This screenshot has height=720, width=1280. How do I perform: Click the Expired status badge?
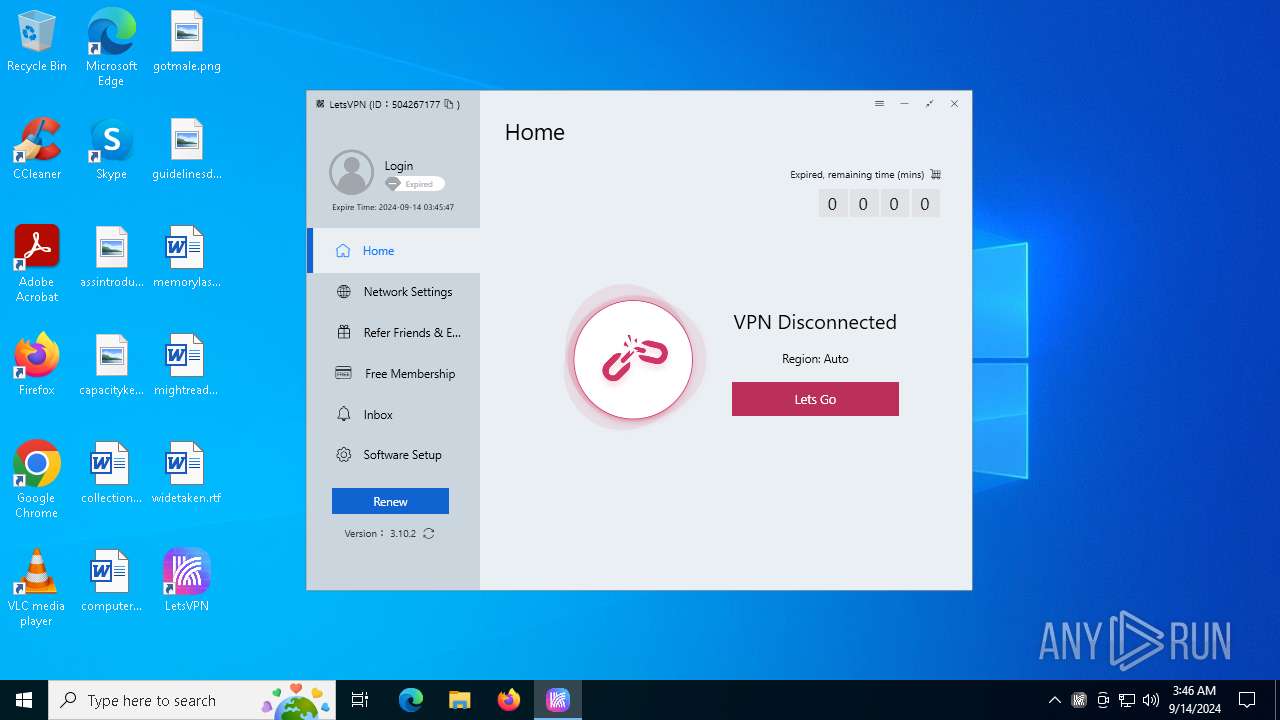pyautogui.click(x=415, y=184)
